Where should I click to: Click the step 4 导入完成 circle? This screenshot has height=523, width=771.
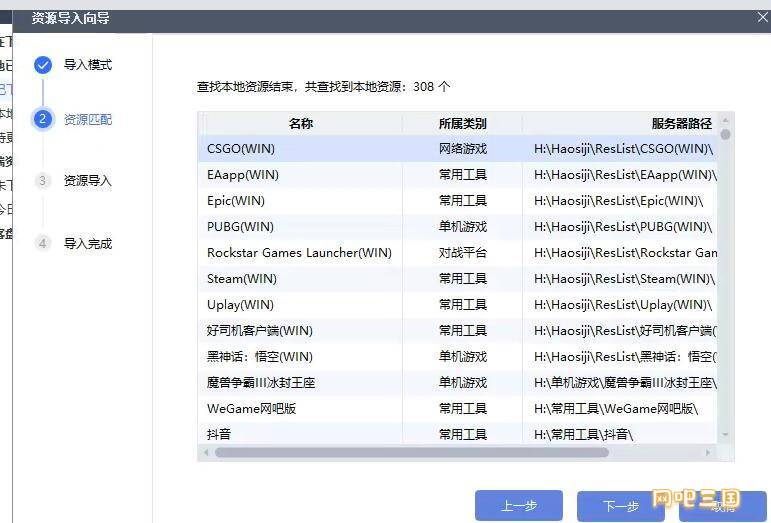coord(43,243)
